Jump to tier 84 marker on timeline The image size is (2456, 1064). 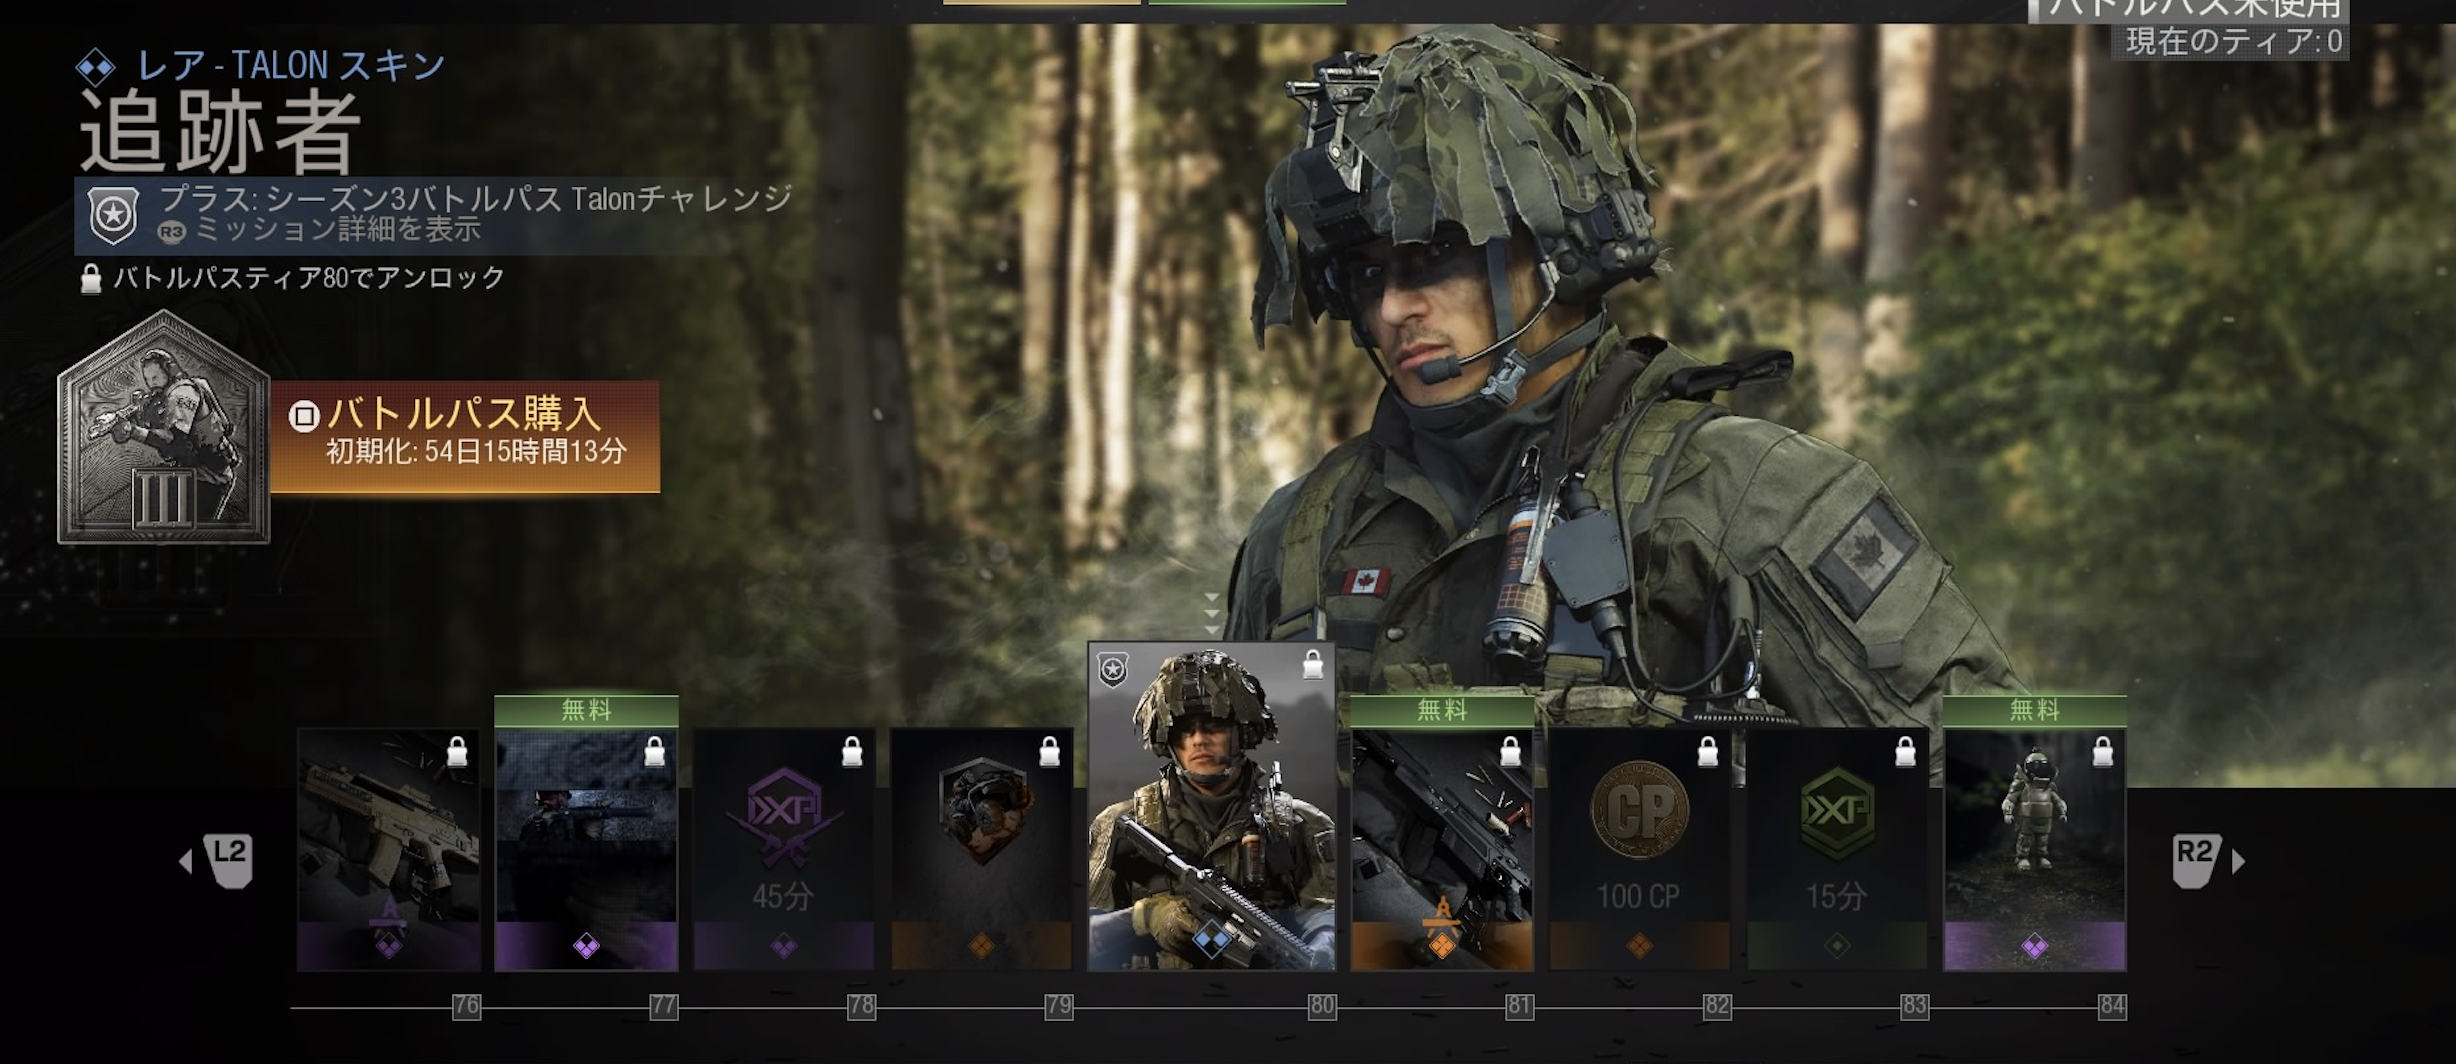(2112, 1006)
